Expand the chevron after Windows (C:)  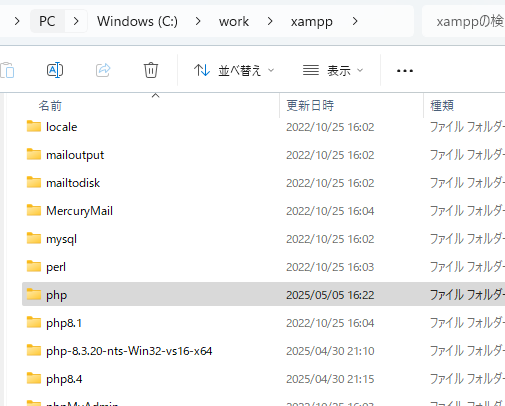pos(198,21)
